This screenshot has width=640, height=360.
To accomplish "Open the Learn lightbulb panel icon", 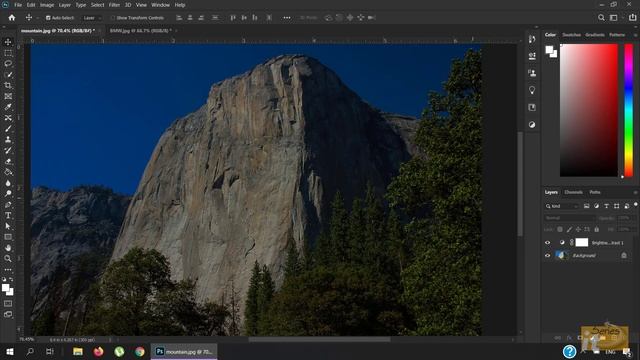I will (x=532, y=90).
